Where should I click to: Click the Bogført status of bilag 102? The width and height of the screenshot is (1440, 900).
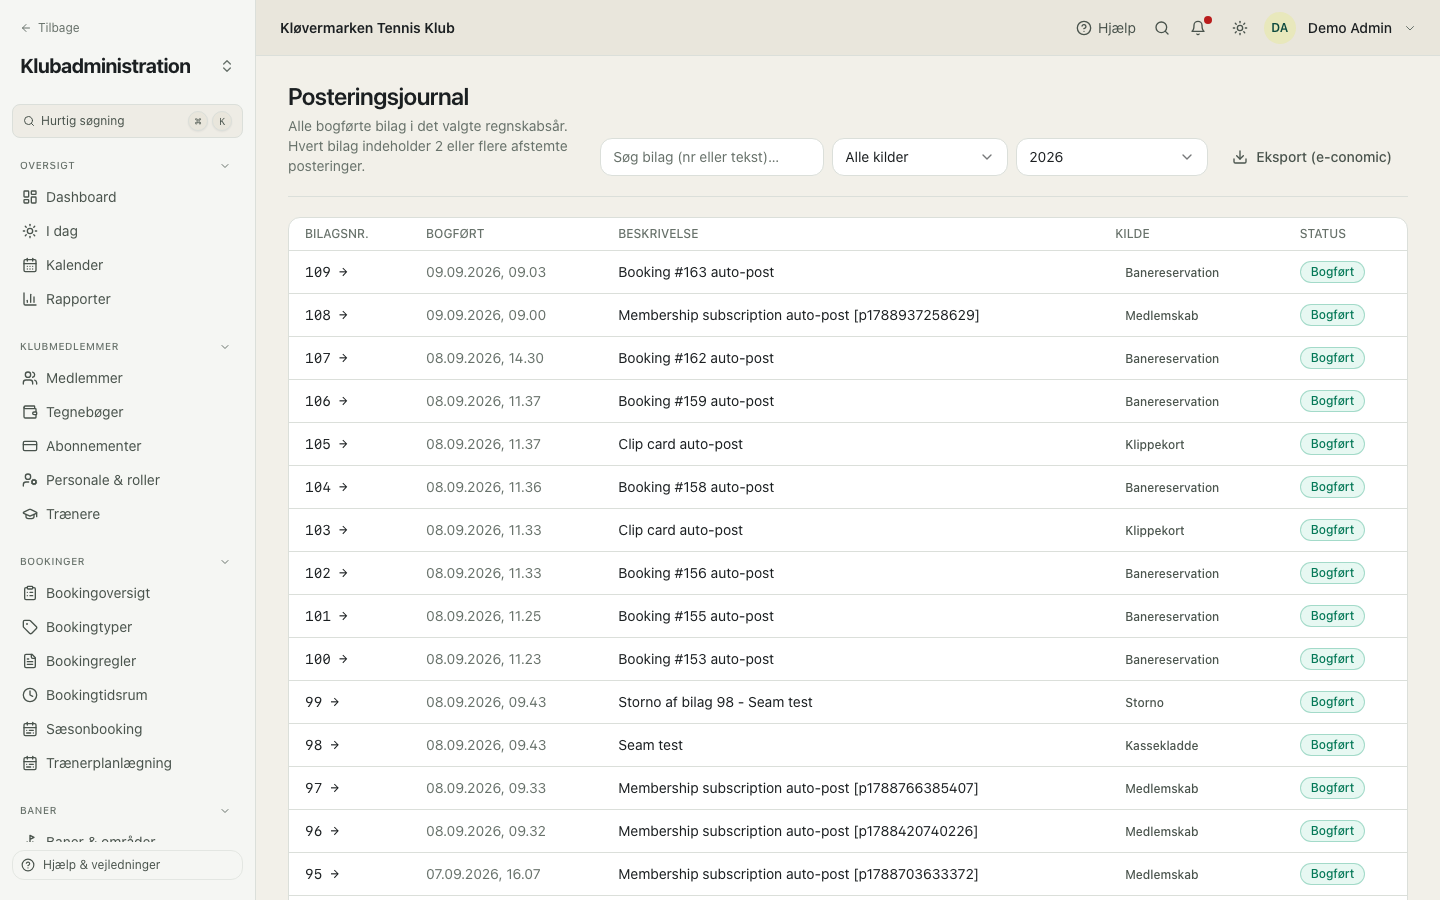[1332, 573]
